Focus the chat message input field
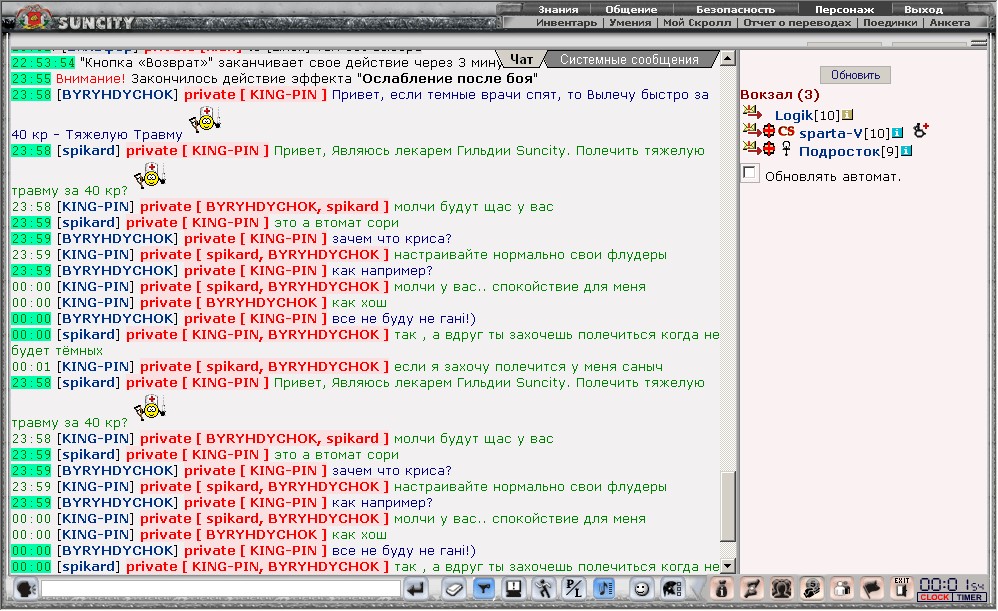The height and width of the screenshot is (611, 998). (221, 589)
